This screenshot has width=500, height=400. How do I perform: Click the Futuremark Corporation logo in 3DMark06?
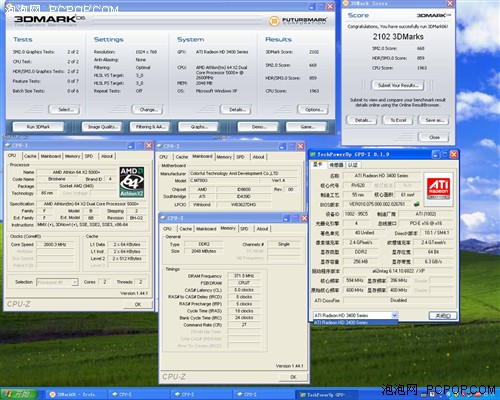(298, 21)
